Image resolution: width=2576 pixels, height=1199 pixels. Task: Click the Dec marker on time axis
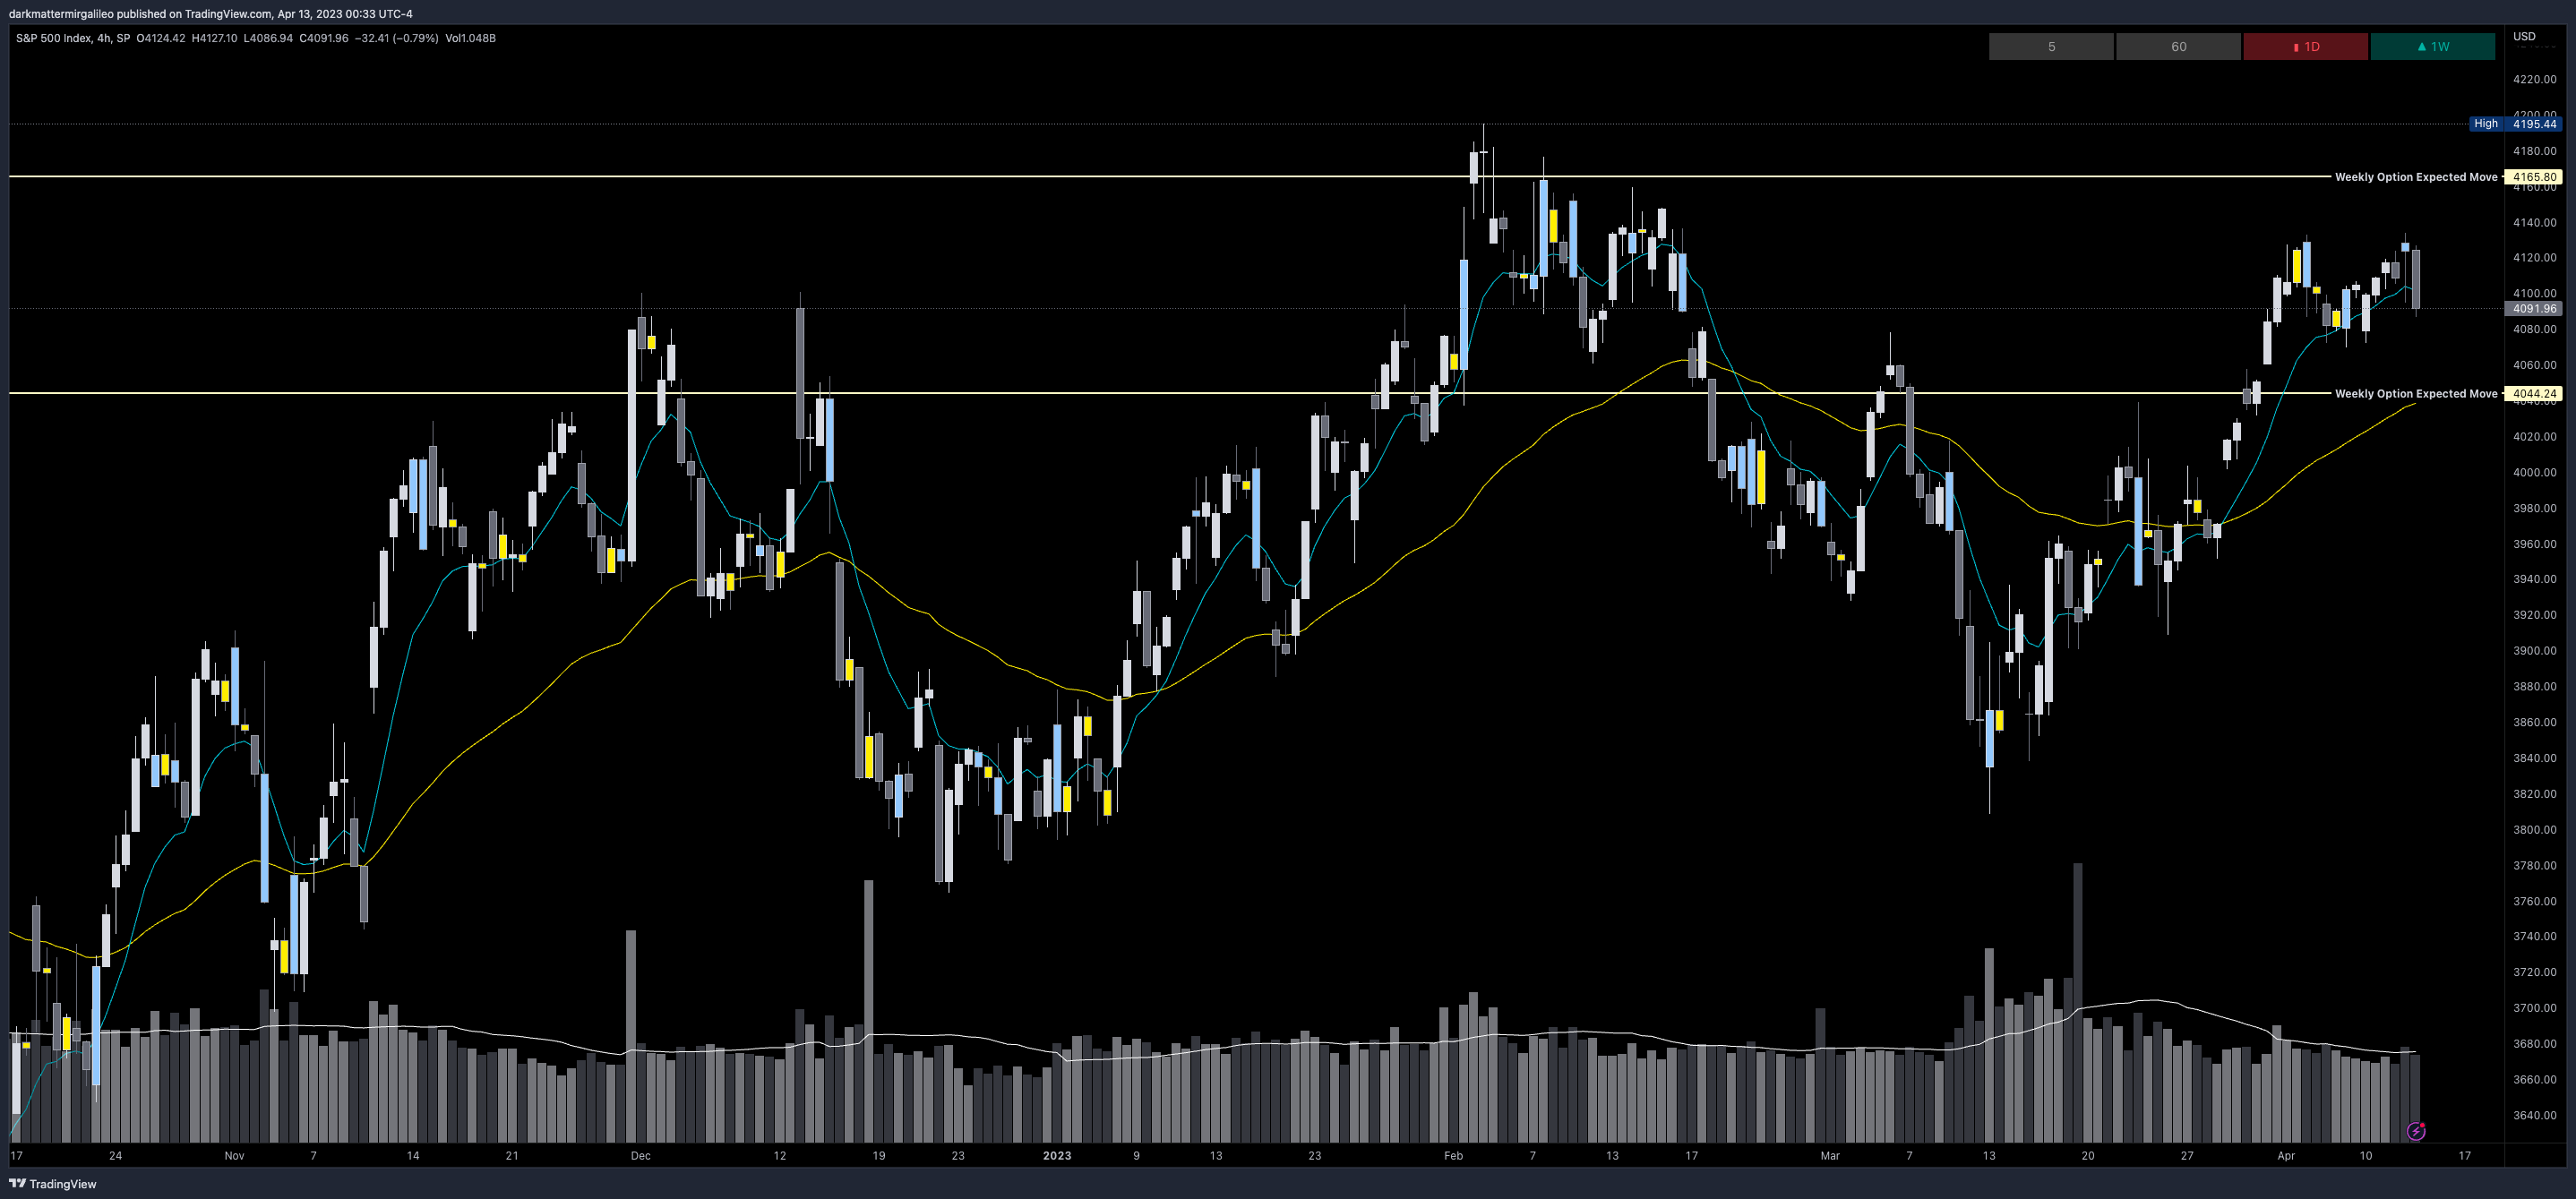pos(640,1155)
